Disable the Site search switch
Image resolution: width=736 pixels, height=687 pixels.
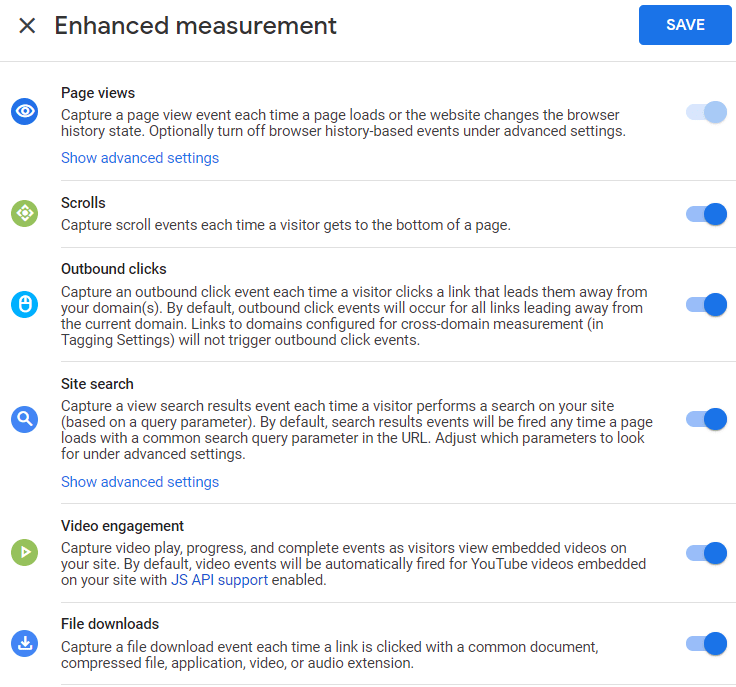(706, 419)
